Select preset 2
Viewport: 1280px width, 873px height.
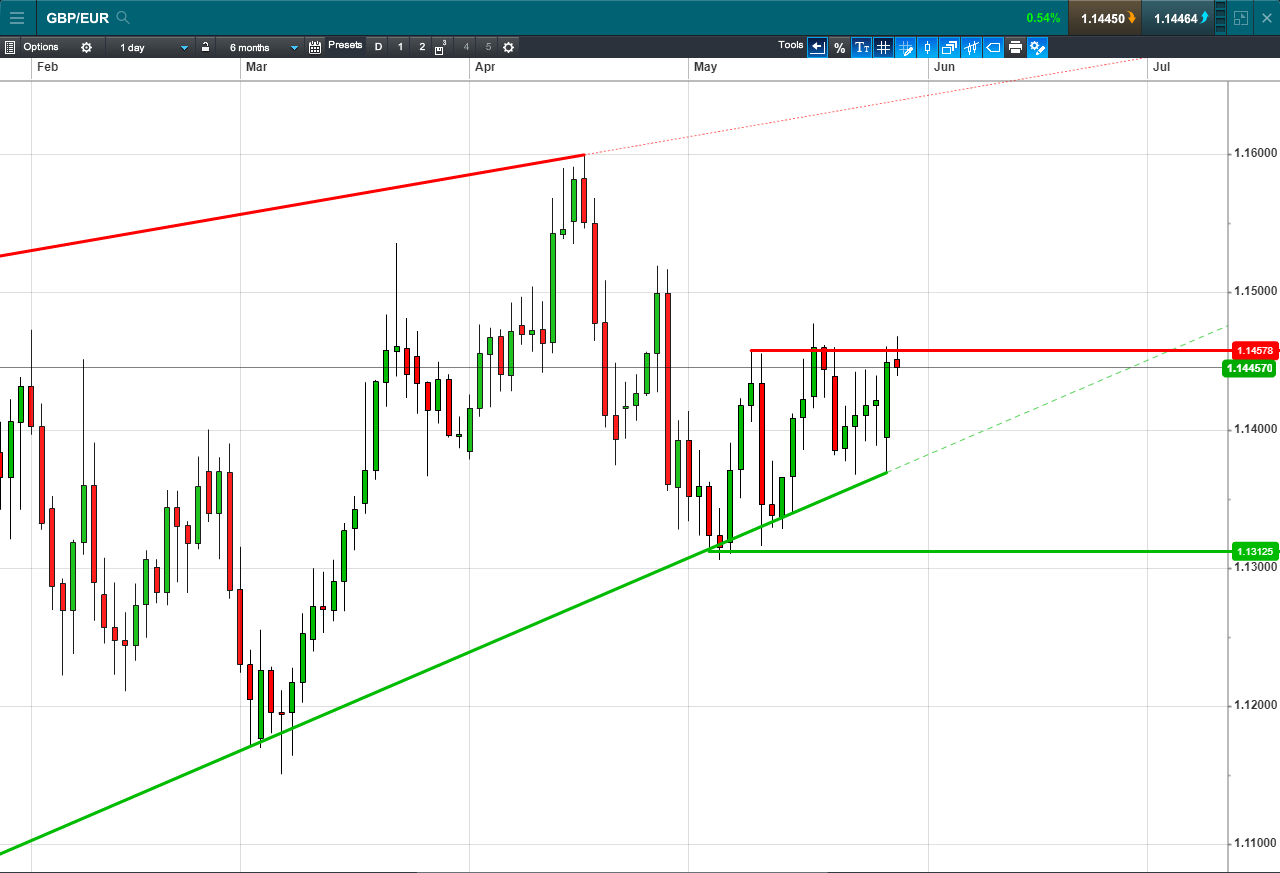tap(422, 47)
